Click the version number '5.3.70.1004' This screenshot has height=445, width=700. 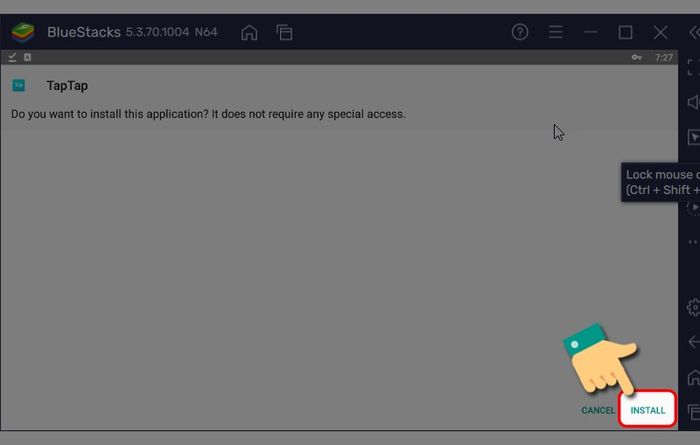click(157, 32)
